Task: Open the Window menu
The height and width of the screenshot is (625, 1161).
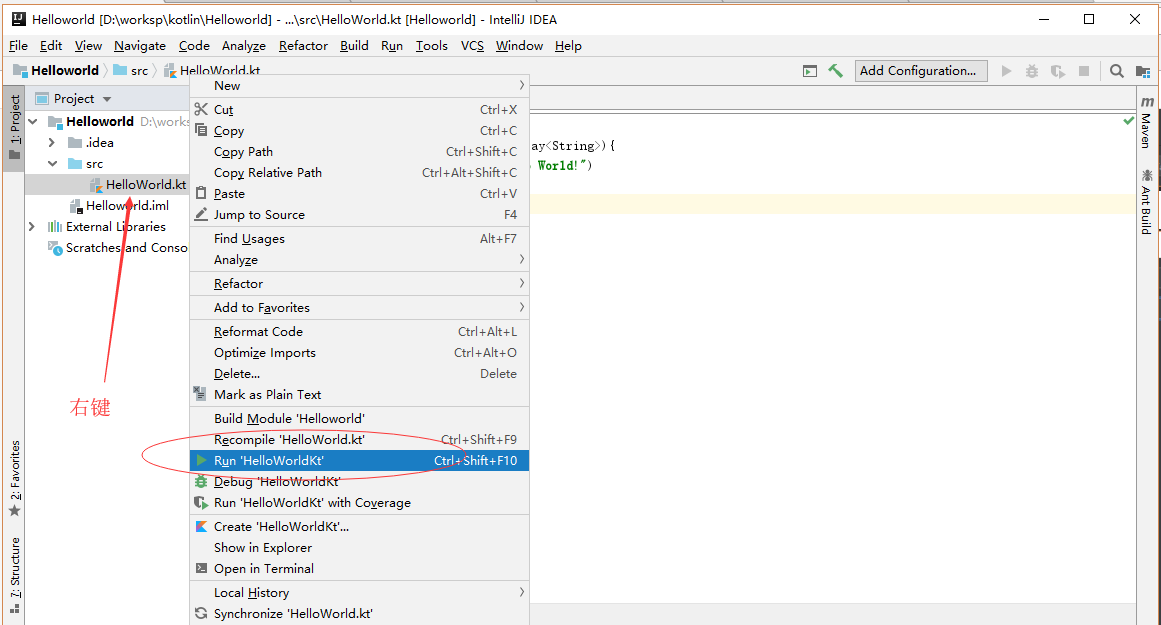Action: tap(519, 46)
